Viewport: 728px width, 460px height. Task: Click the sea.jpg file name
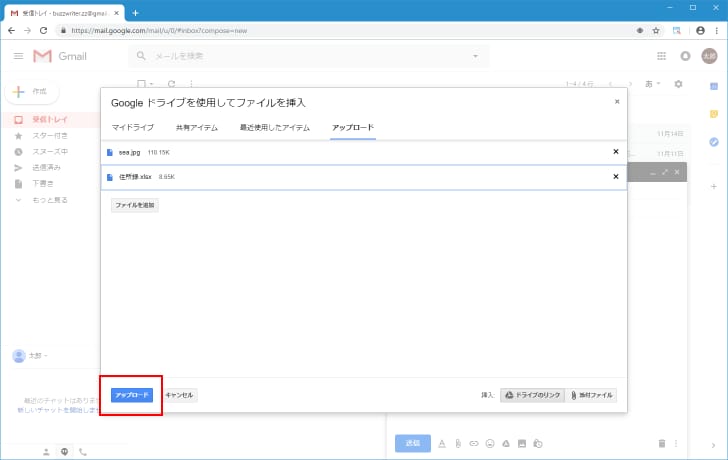(x=129, y=152)
